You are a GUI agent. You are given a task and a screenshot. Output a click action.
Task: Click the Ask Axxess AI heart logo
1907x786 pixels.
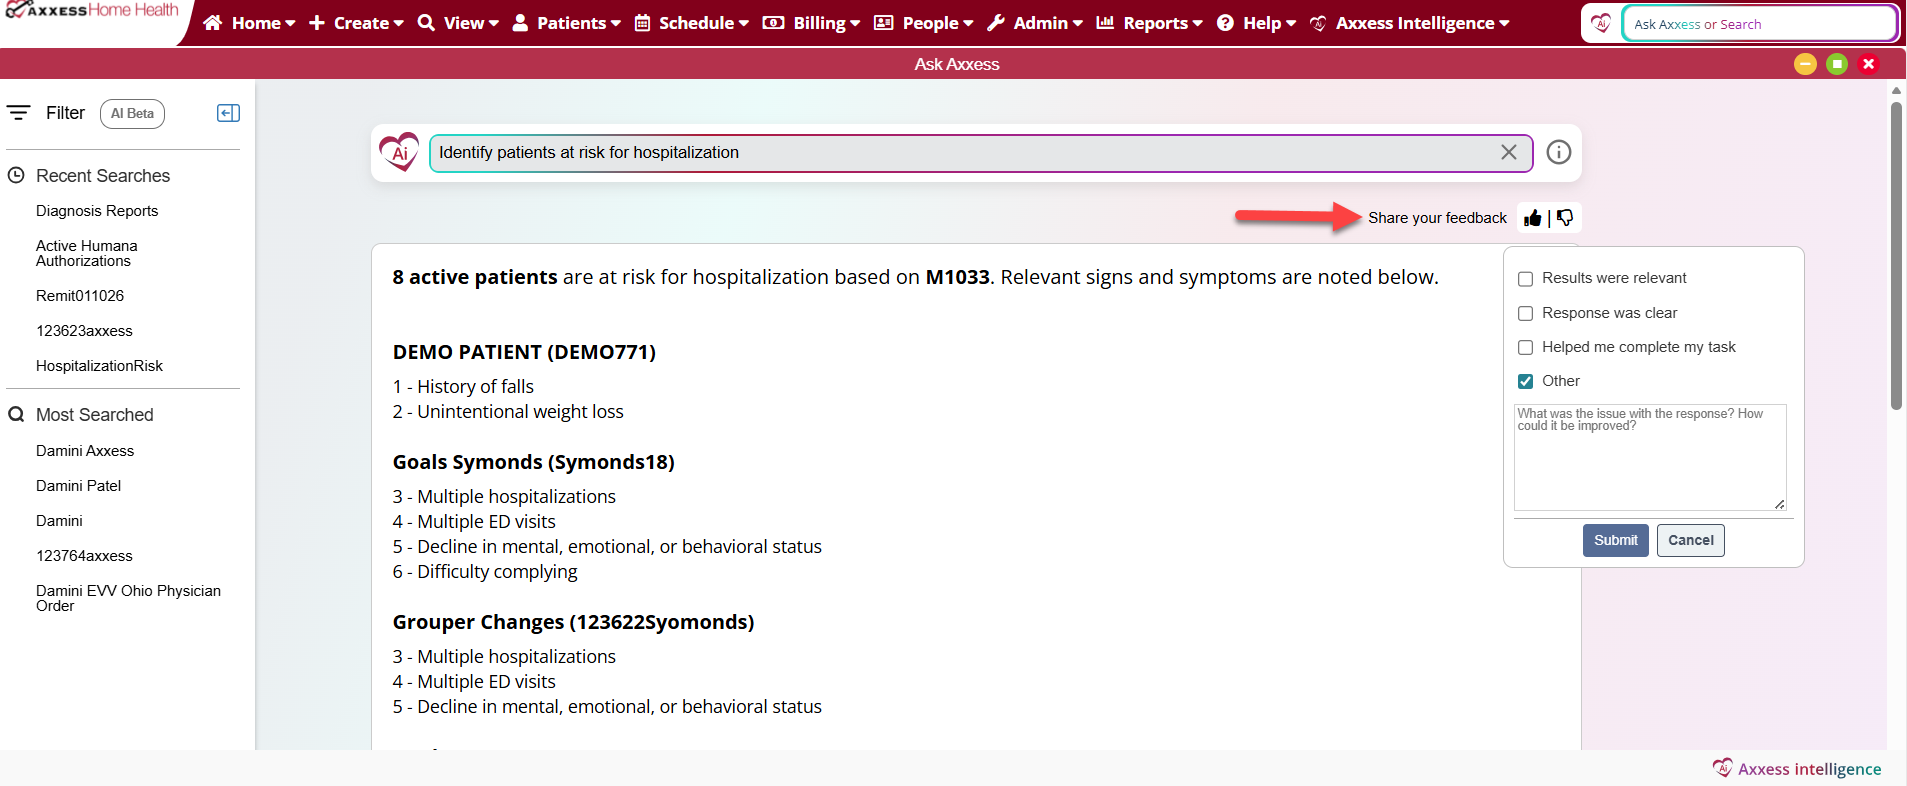(399, 153)
